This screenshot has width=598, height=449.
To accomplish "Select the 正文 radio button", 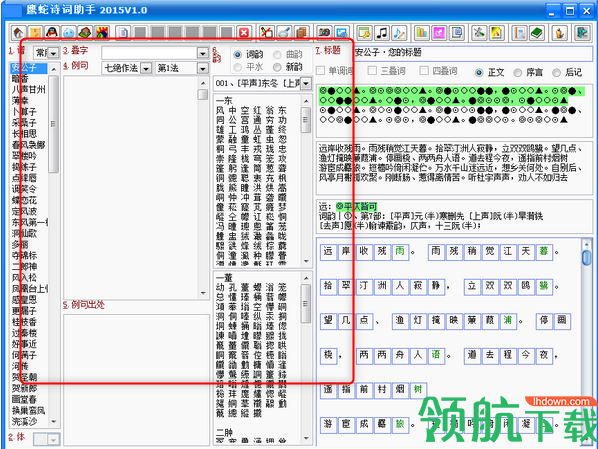I will (x=479, y=72).
